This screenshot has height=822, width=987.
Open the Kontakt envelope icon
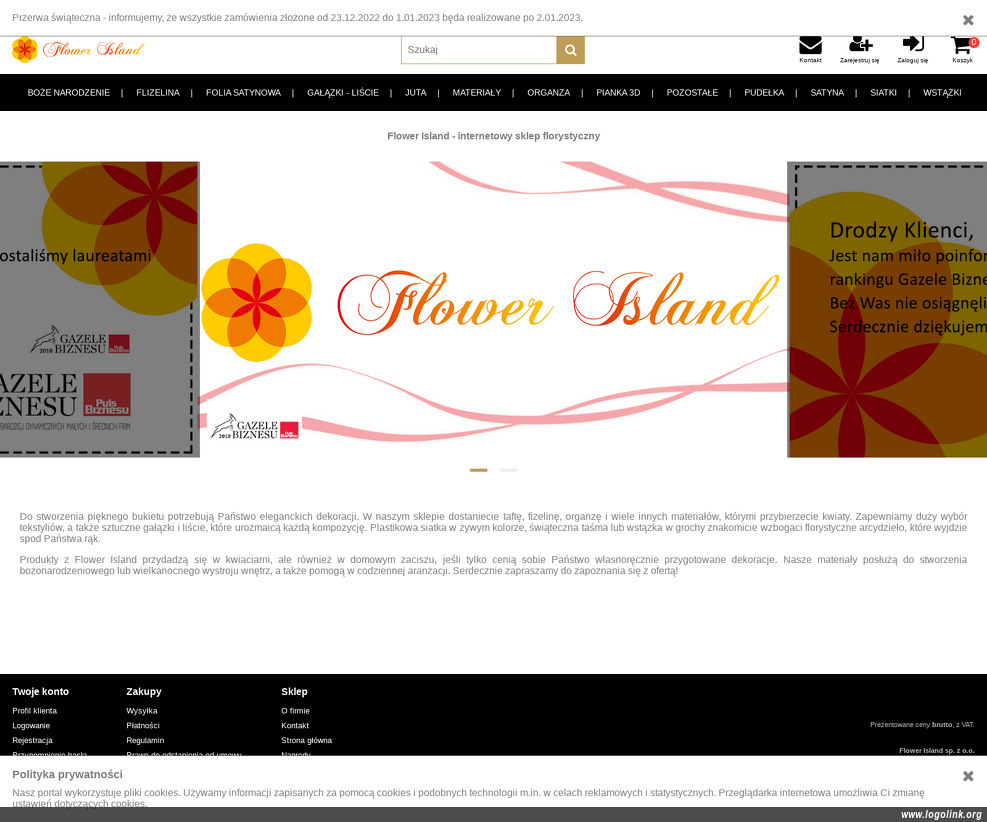[810, 49]
